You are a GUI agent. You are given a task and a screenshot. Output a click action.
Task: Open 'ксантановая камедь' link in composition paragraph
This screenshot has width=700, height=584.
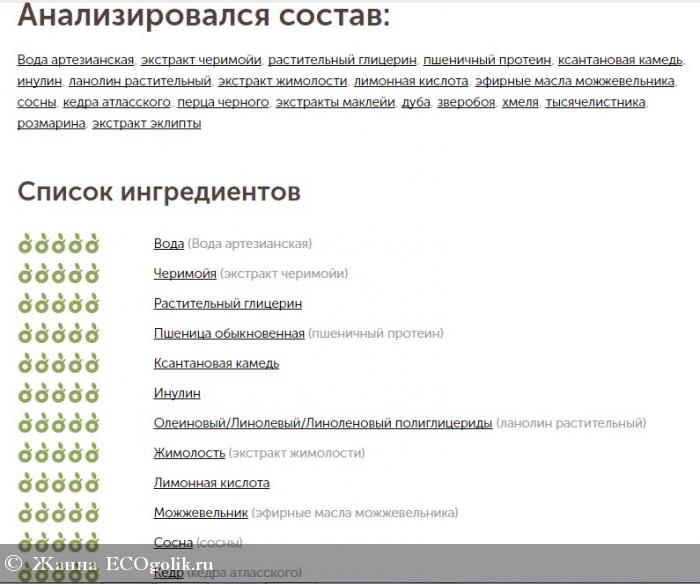(619, 60)
